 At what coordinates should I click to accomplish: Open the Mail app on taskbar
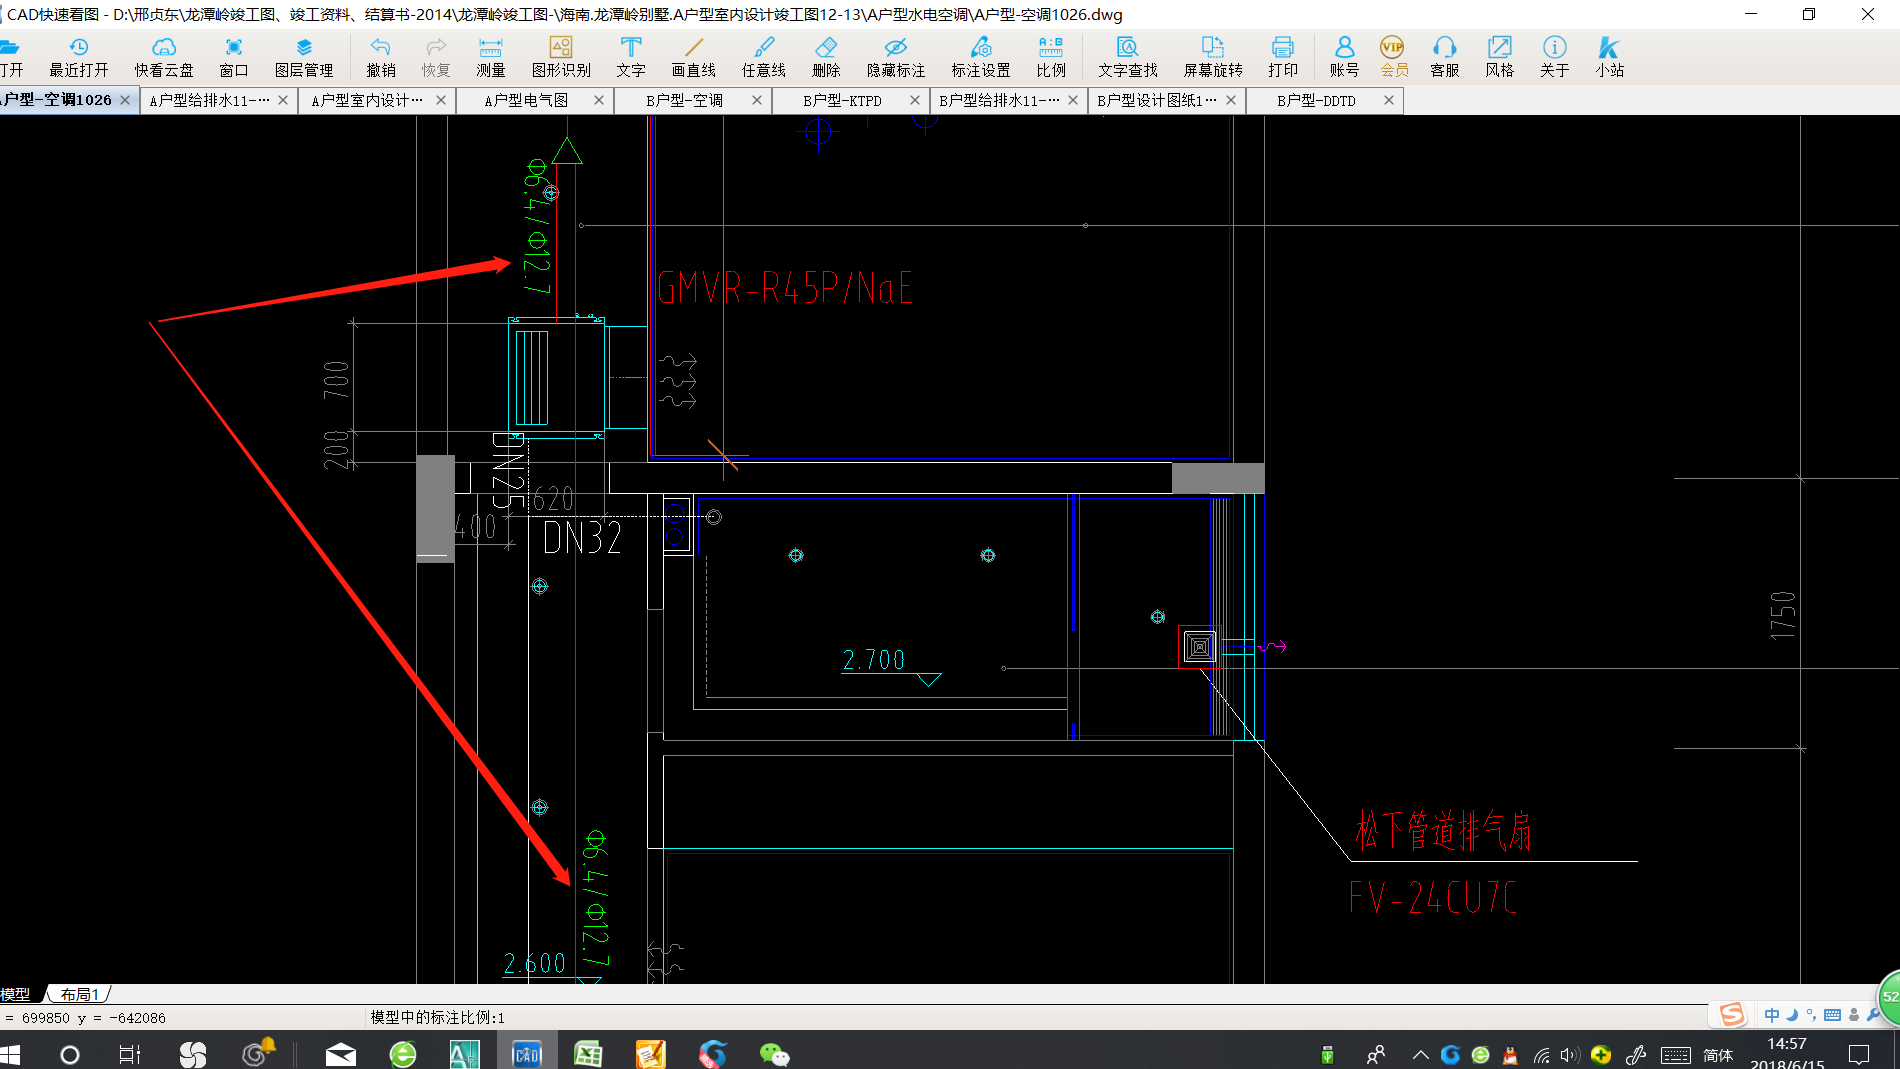click(x=341, y=1054)
